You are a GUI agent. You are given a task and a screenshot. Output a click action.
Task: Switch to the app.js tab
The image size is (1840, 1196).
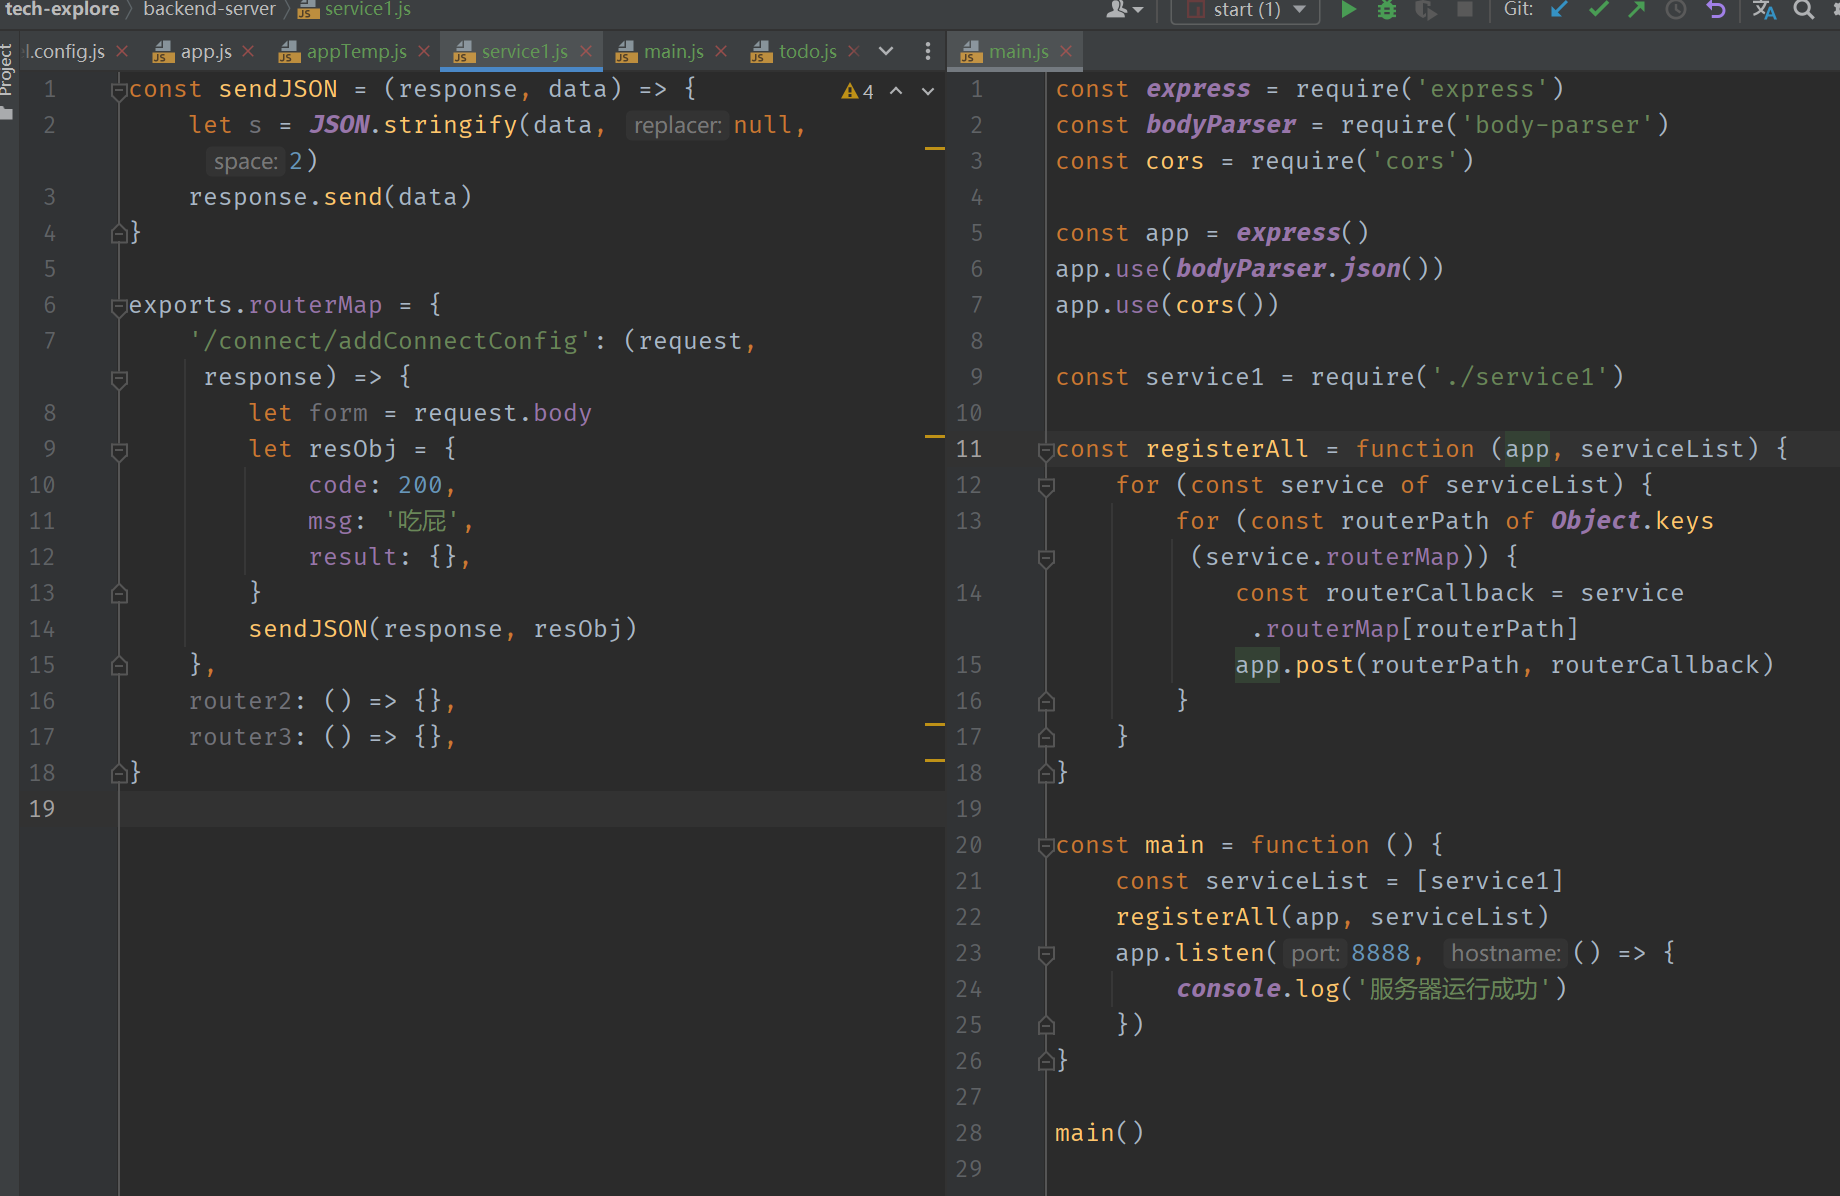click(206, 51)
